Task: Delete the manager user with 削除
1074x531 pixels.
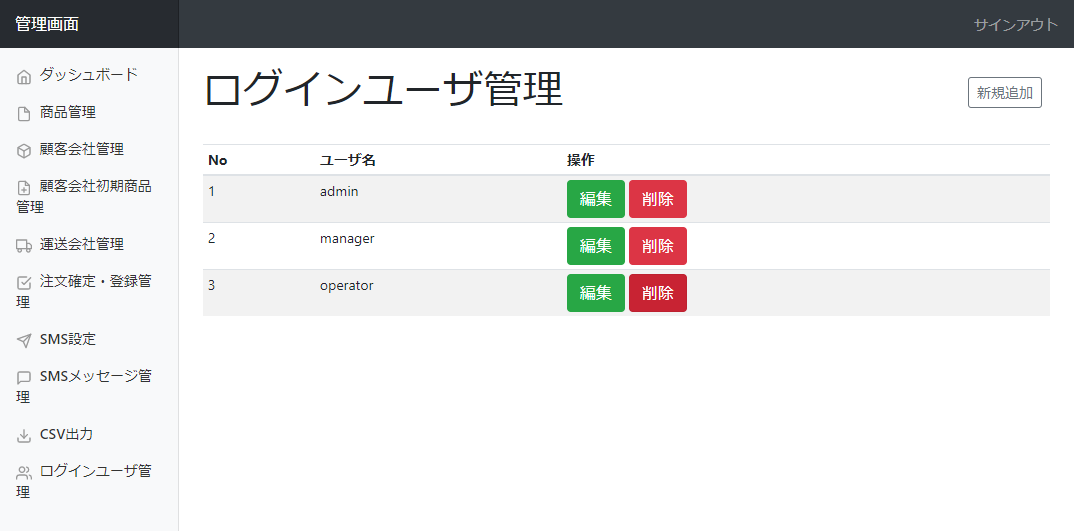Action: tap(658, 246)
